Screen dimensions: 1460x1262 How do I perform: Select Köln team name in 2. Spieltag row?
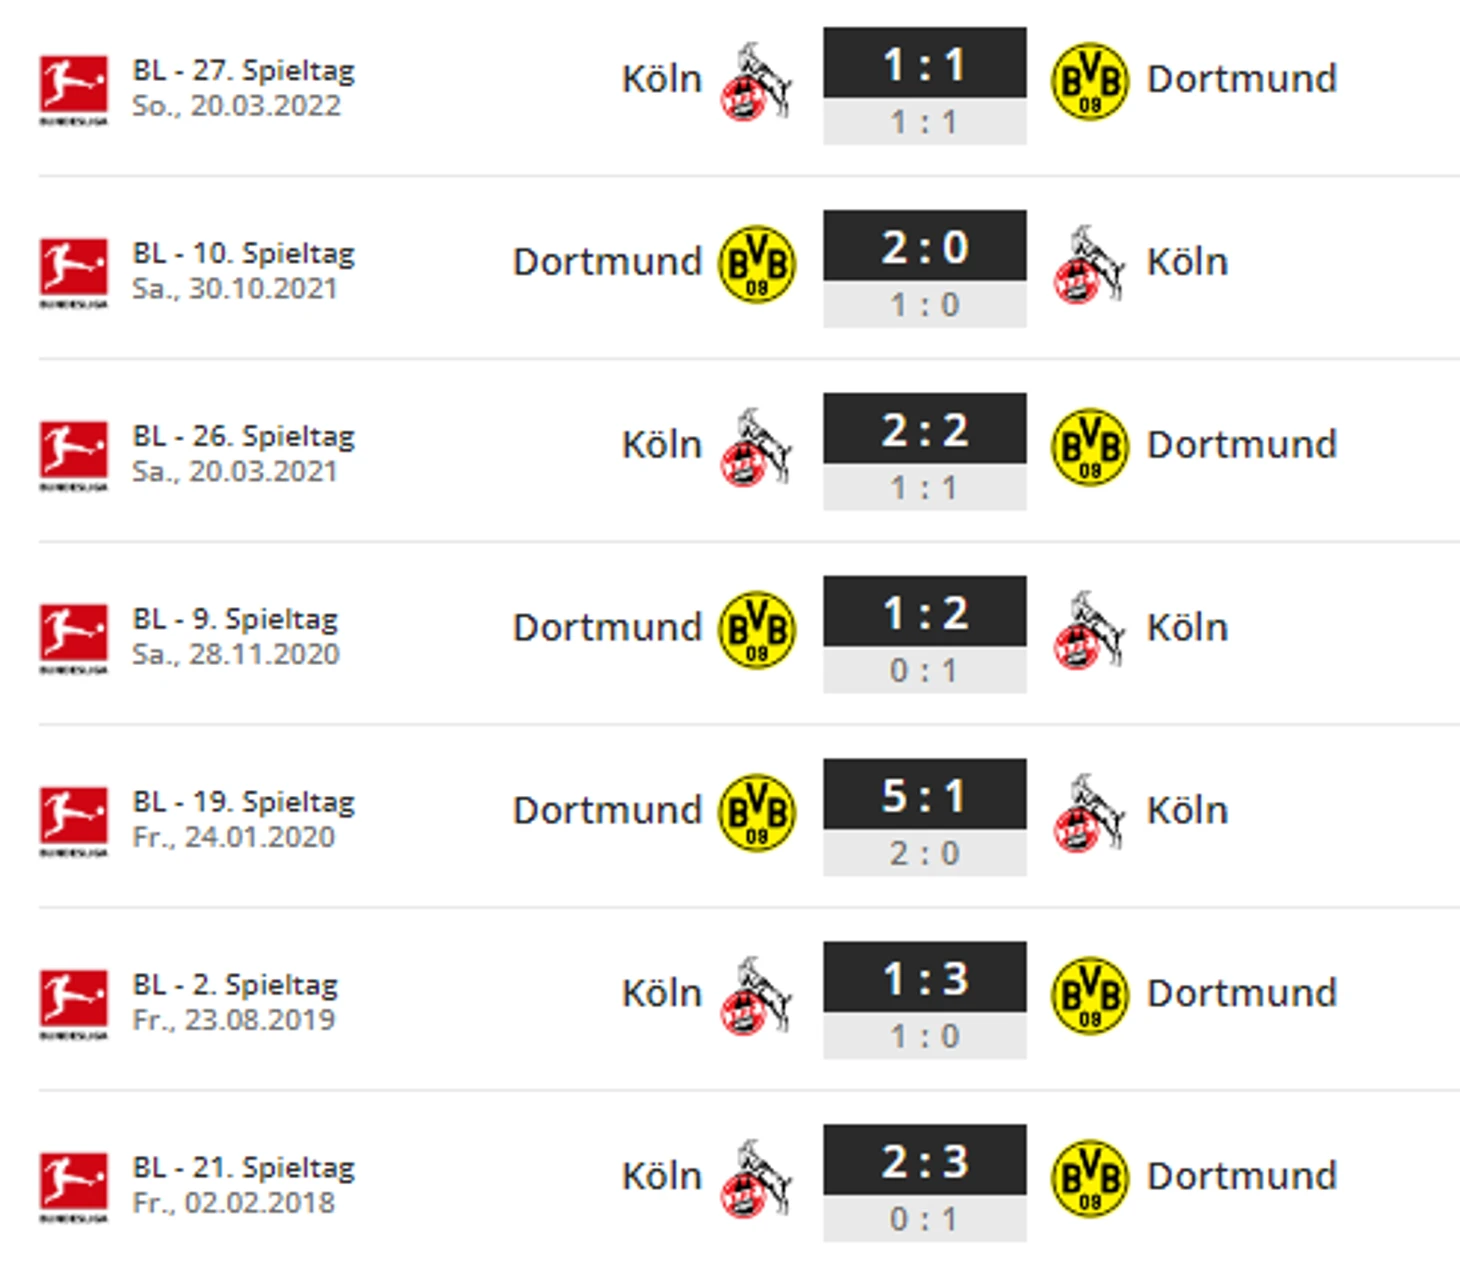(661, 993)
